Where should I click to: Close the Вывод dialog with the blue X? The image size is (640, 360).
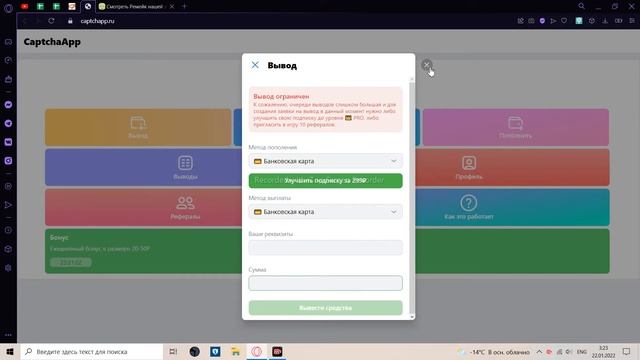click(x=255, y=65)
